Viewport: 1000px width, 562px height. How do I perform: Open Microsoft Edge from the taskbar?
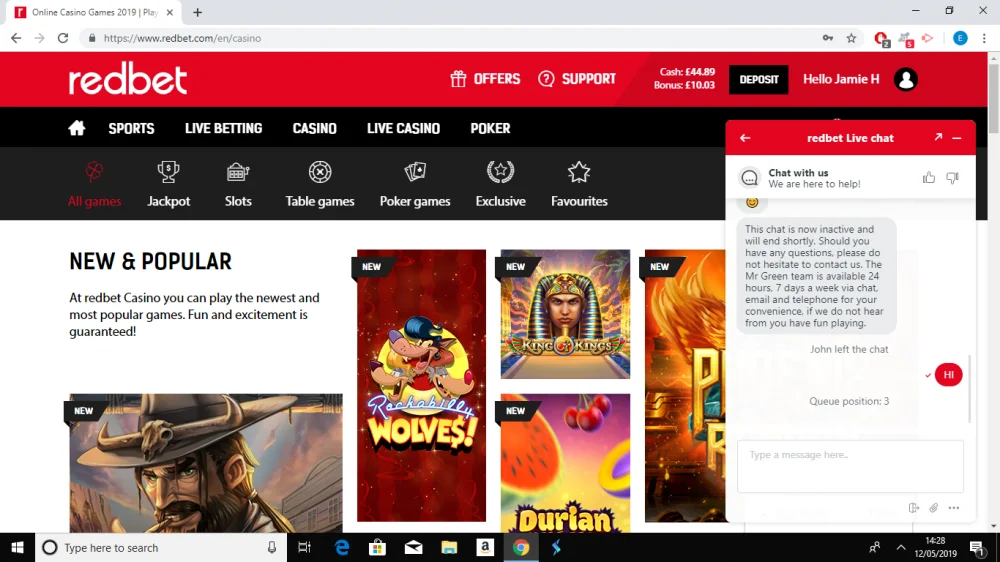click(x=342, y=547)
